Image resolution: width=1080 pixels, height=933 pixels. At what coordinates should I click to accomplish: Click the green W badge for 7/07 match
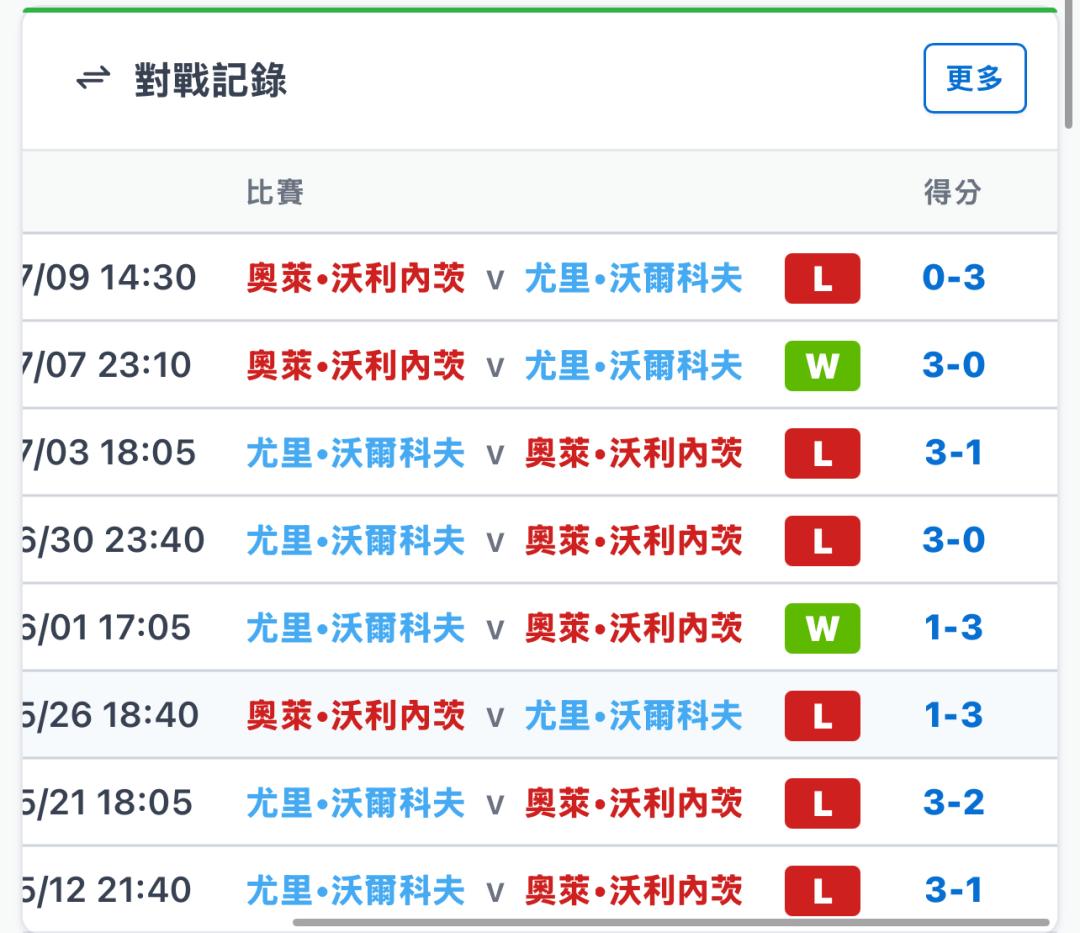pyautogui.click(x=822, y=366)
